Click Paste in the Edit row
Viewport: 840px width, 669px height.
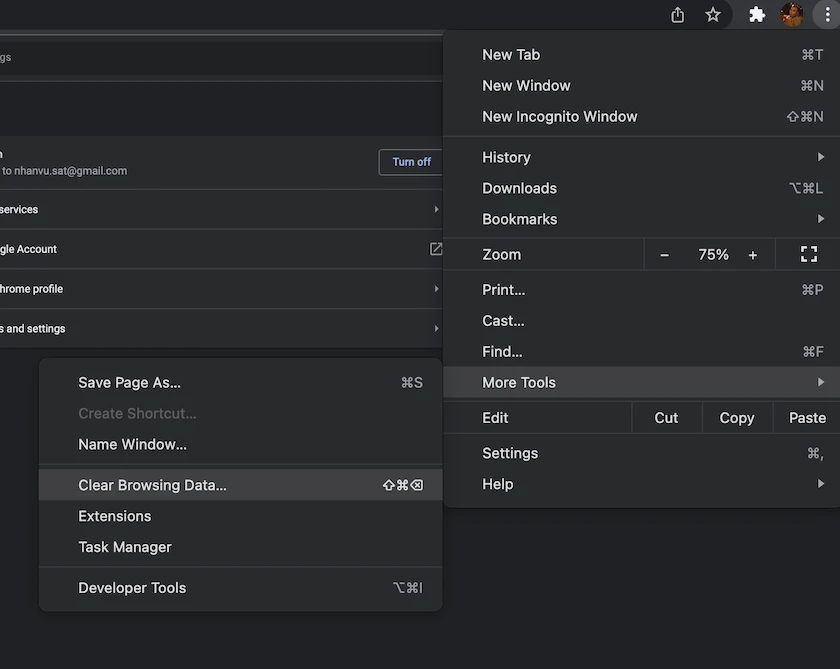807,418
